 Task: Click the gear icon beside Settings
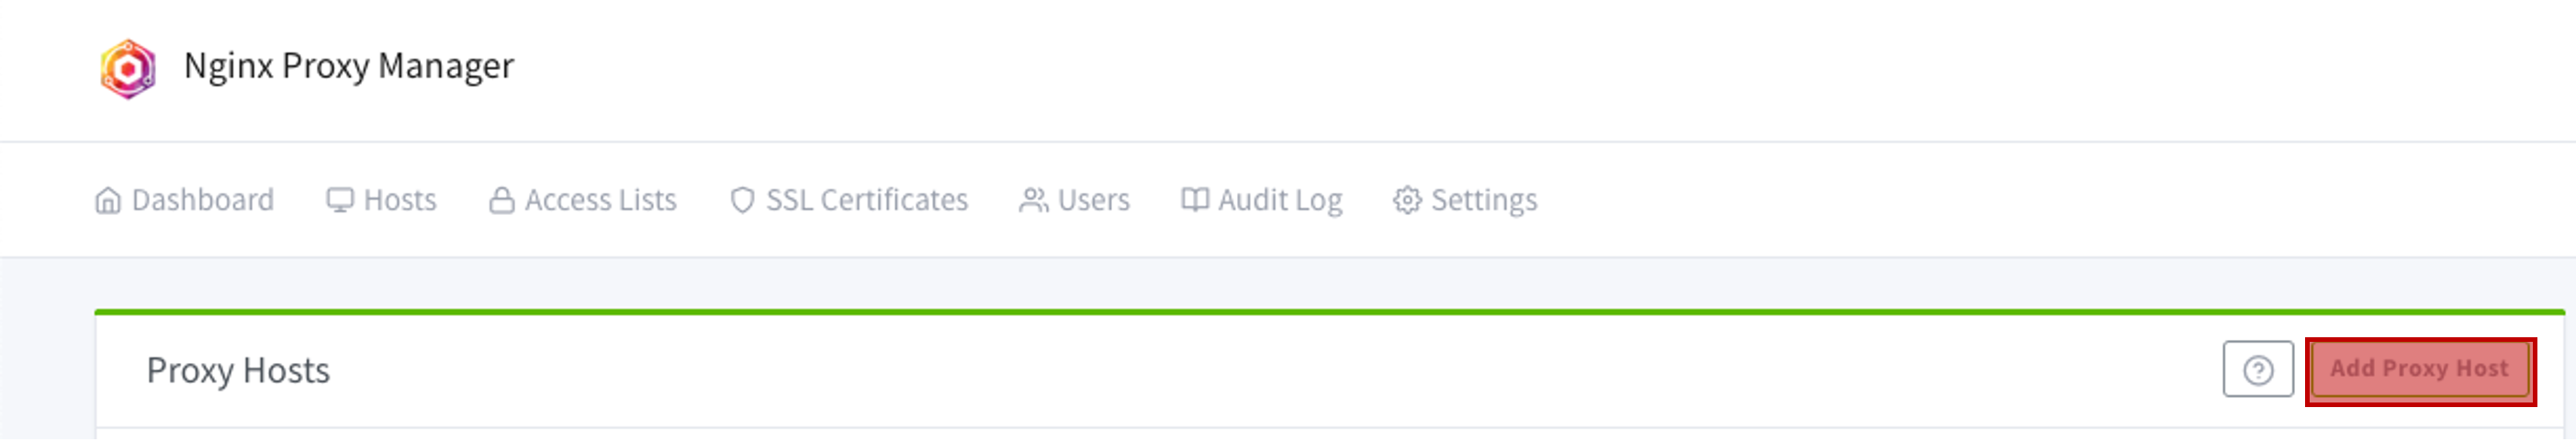pos(1407,201)
